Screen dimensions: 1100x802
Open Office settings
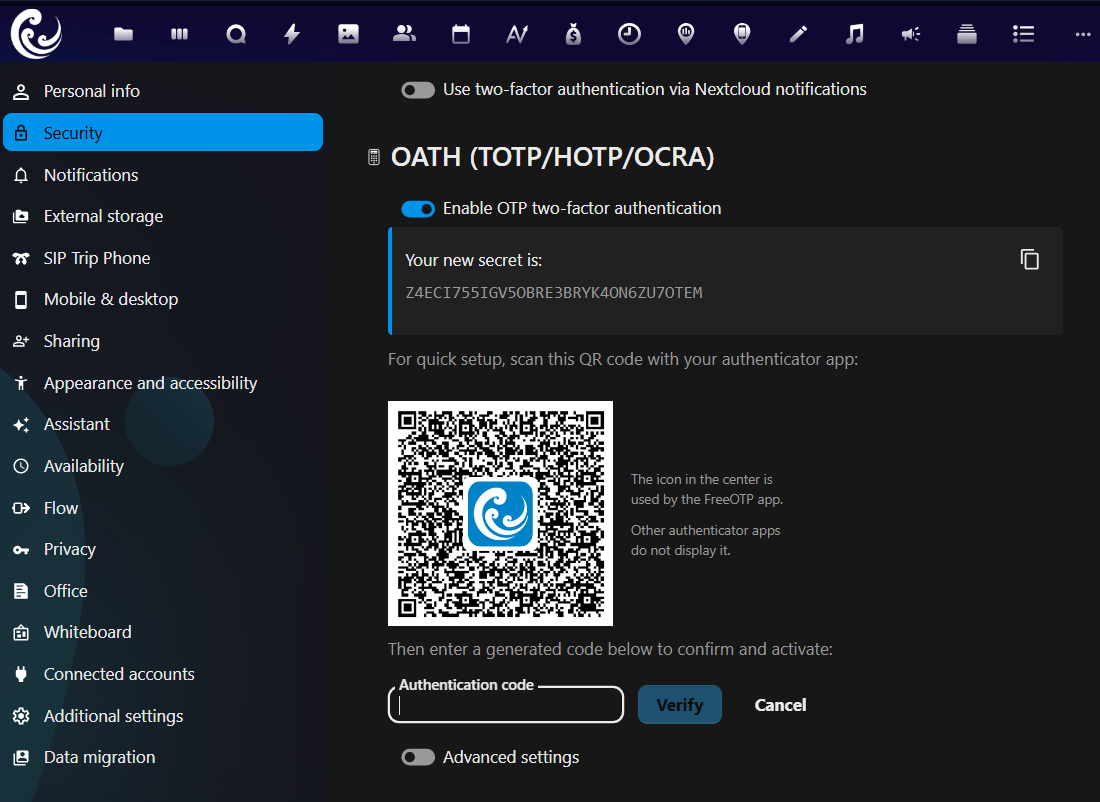(x=163, y=591)
